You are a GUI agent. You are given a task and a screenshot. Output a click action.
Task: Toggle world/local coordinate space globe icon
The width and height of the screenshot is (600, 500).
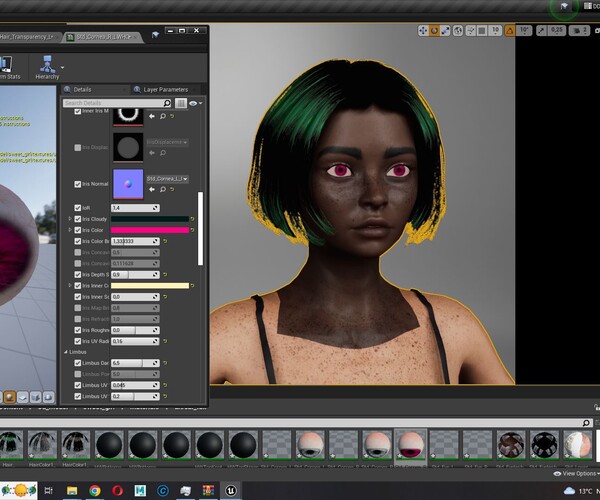tap(458, 31)
